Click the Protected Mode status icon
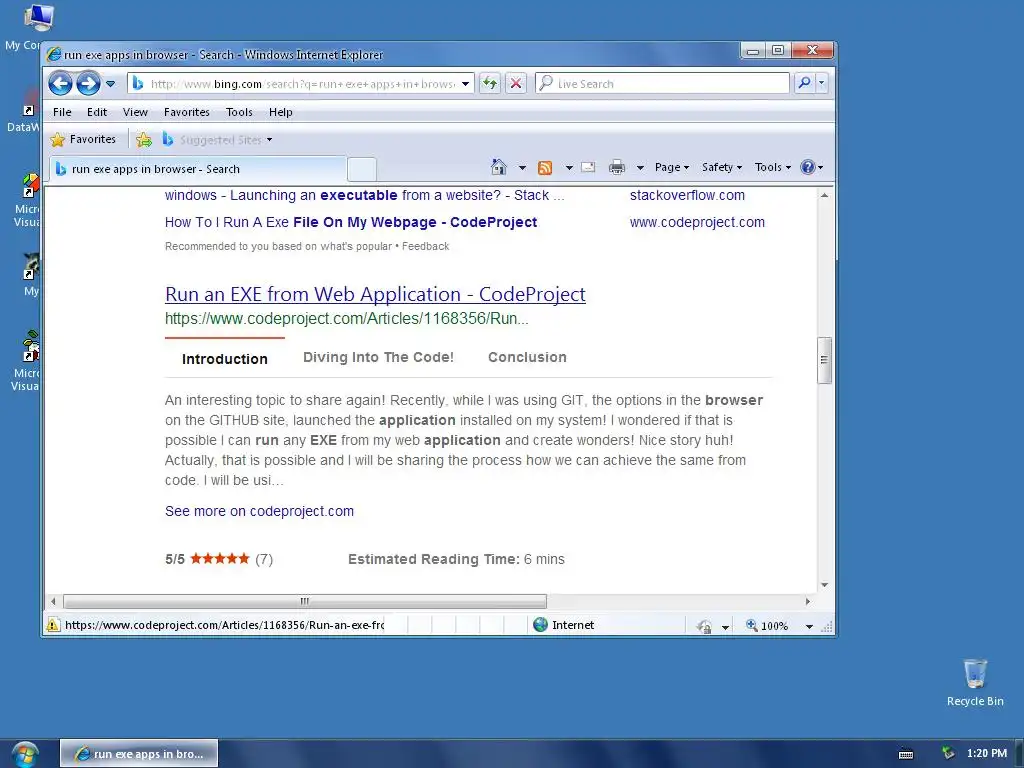This screenshot has width=1024, height=768. tap(704, 626)
